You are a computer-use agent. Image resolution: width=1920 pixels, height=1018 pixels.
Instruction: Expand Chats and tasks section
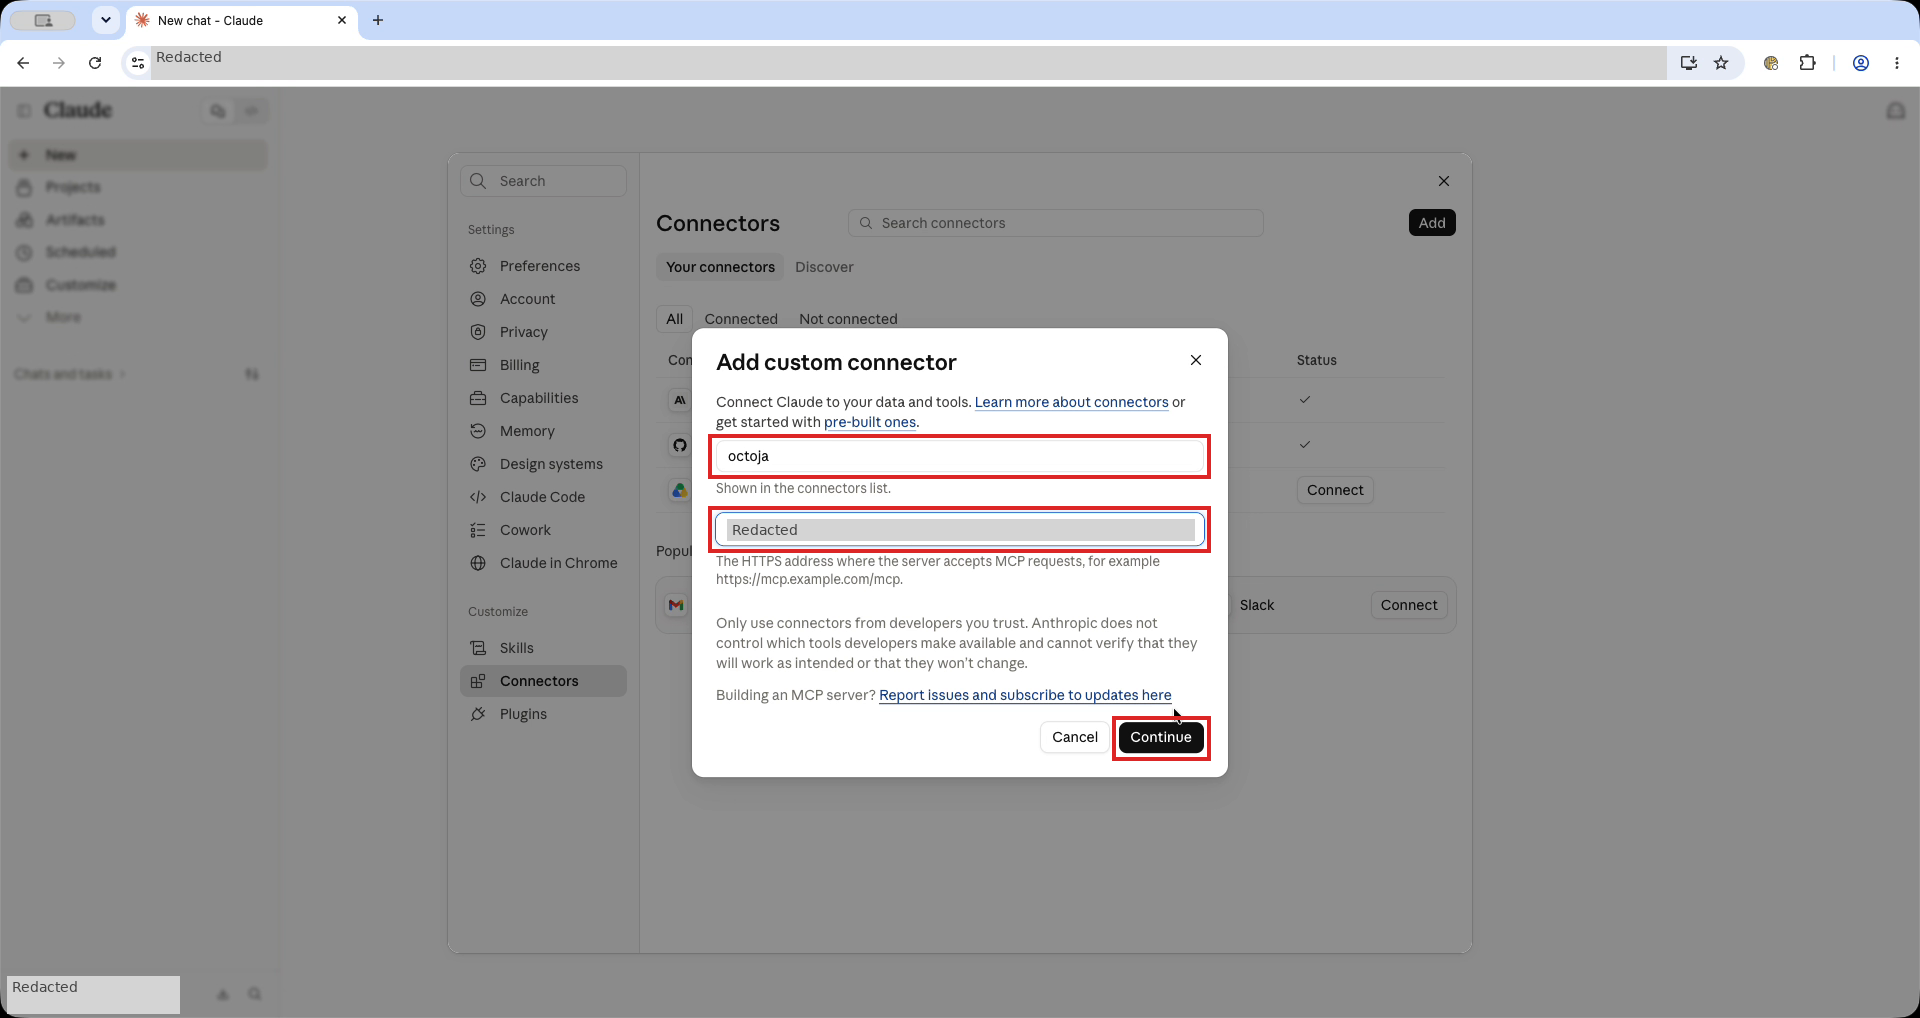point(69,374)
